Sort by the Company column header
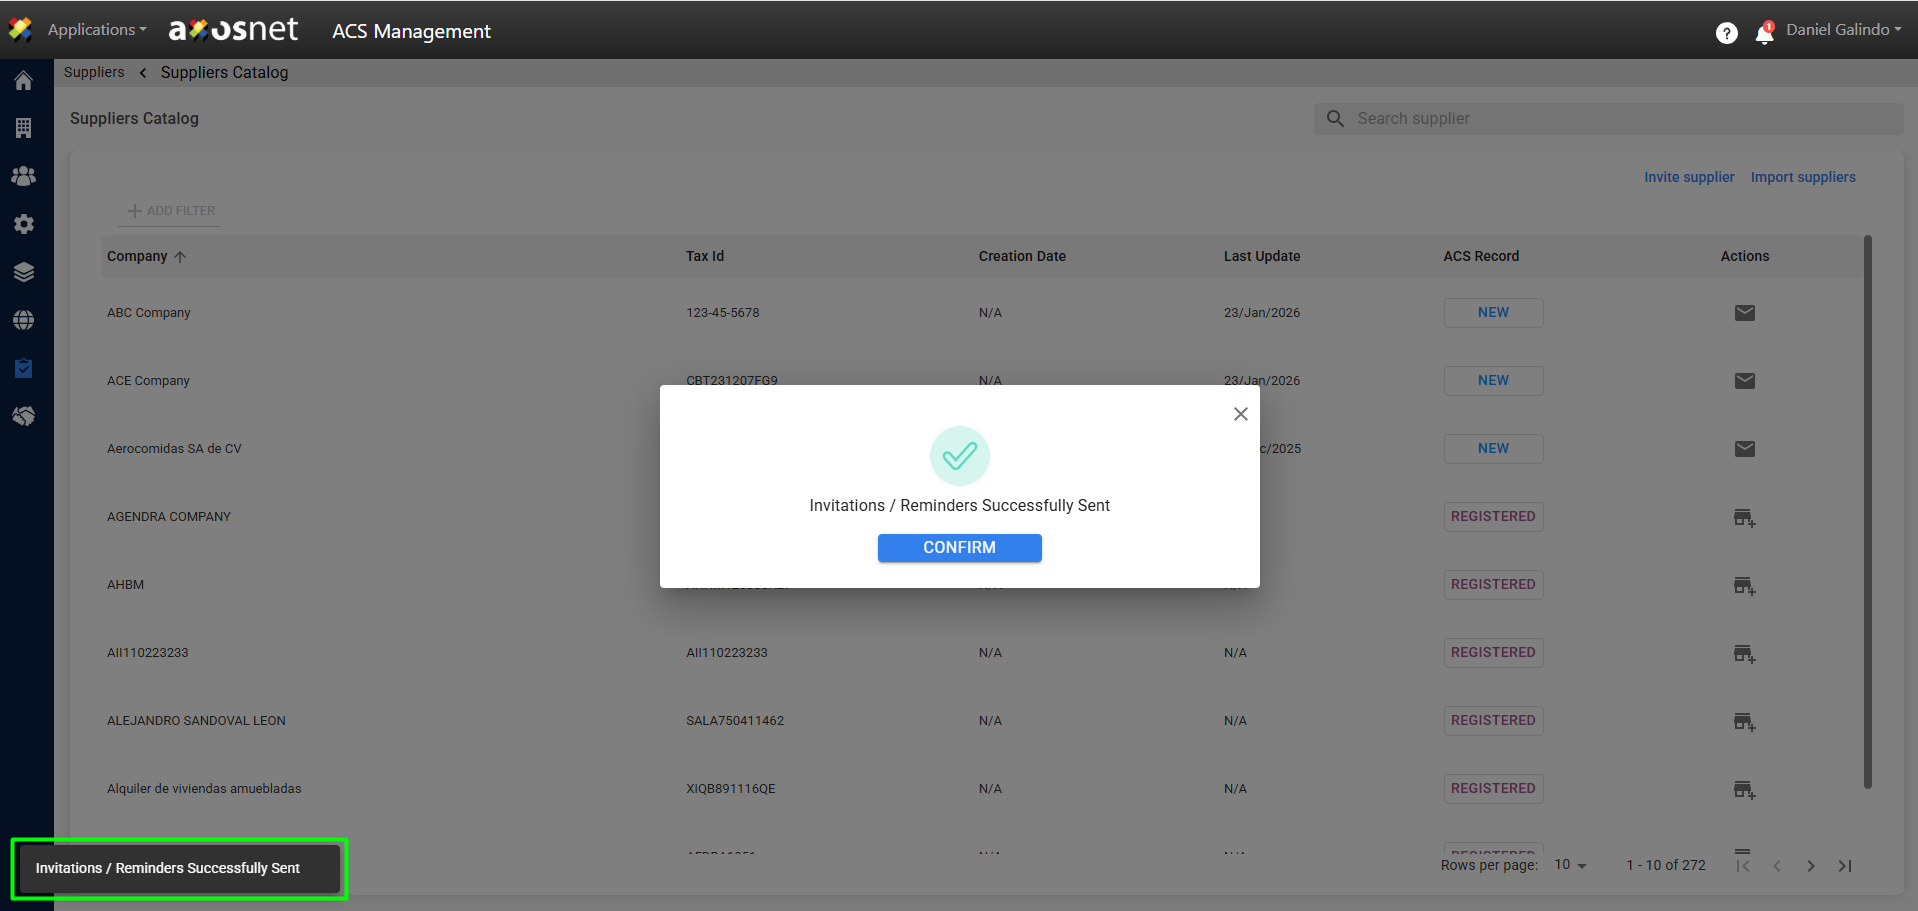 click(x=138, y=256)
